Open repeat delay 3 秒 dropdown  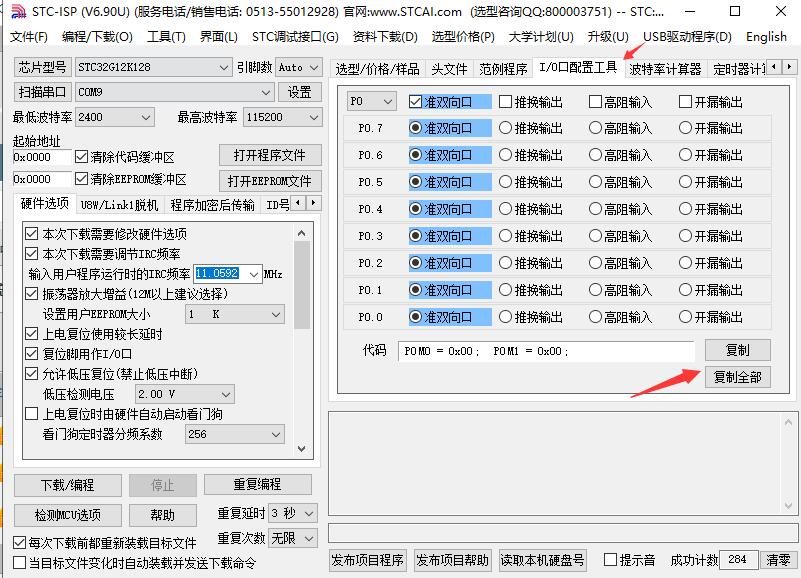tap(293, 513)
